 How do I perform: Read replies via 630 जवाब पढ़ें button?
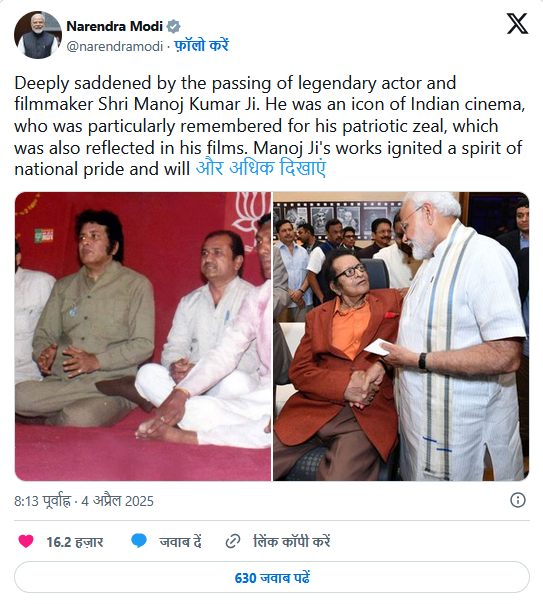[x=272, y=577]
